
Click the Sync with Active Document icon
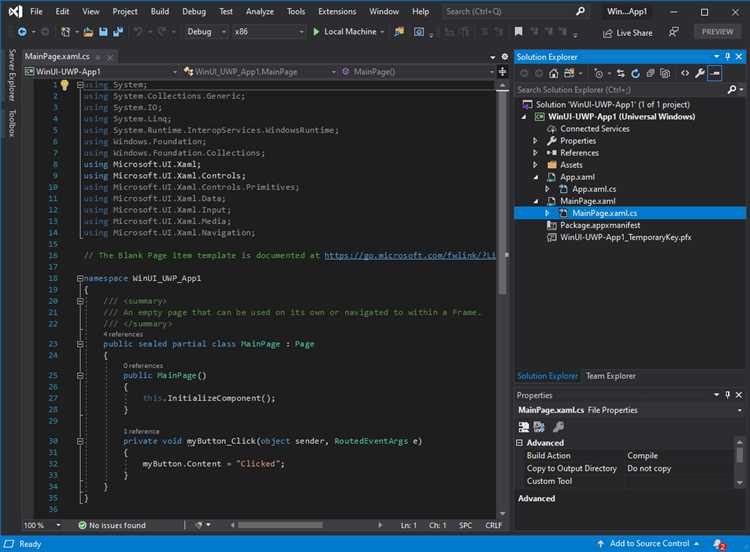620,73
